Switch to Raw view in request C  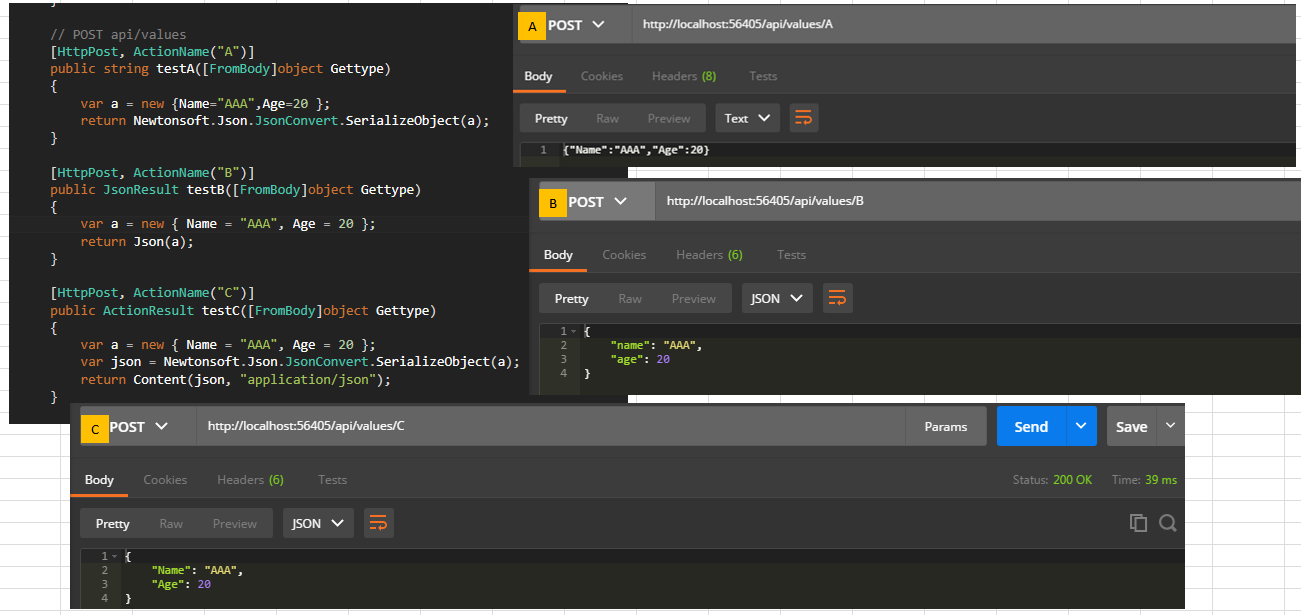[171, 523]
